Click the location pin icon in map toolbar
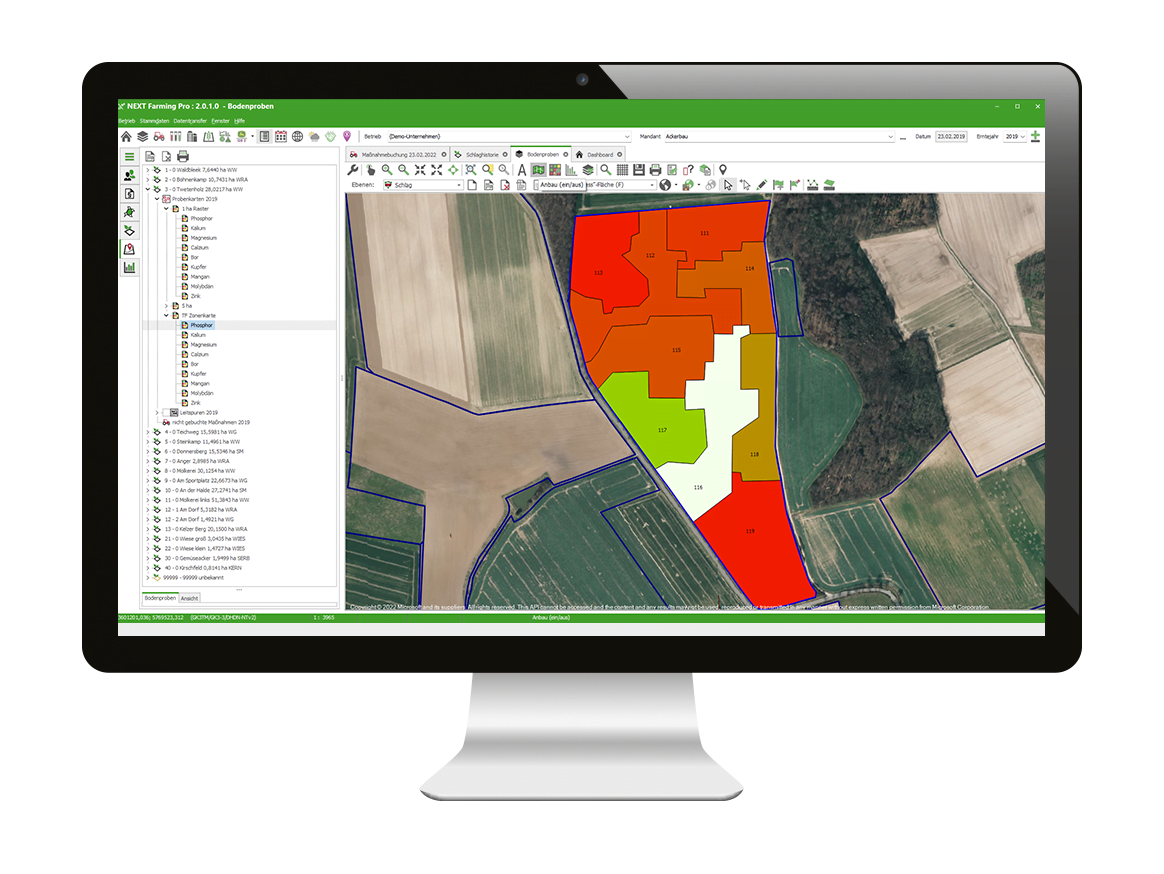The image size is (1164, 874). (x=723, y=170)
